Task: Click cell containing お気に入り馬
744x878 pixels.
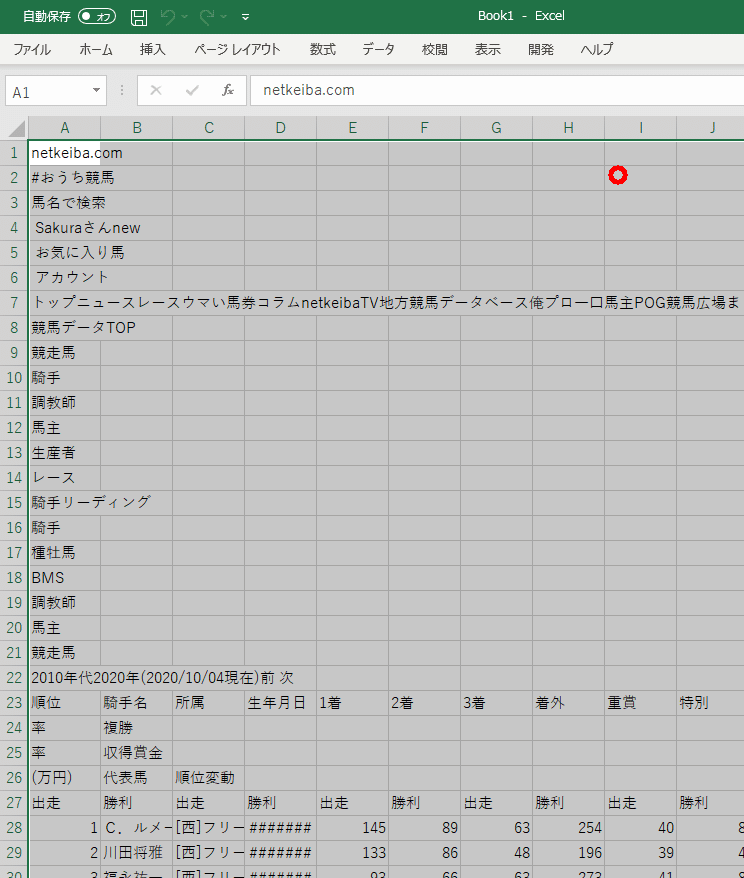Action: pos(65,253)
